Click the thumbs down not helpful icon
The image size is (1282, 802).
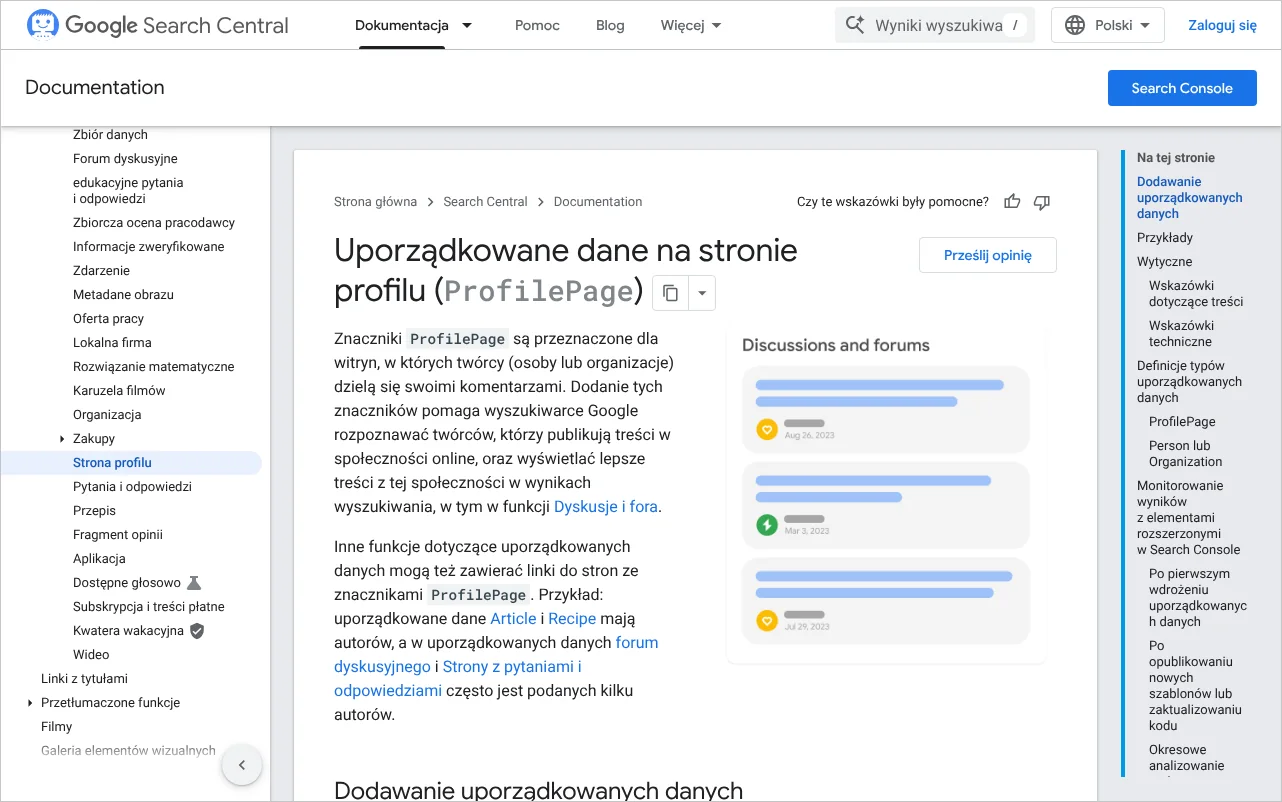[x=1042, y=202]
